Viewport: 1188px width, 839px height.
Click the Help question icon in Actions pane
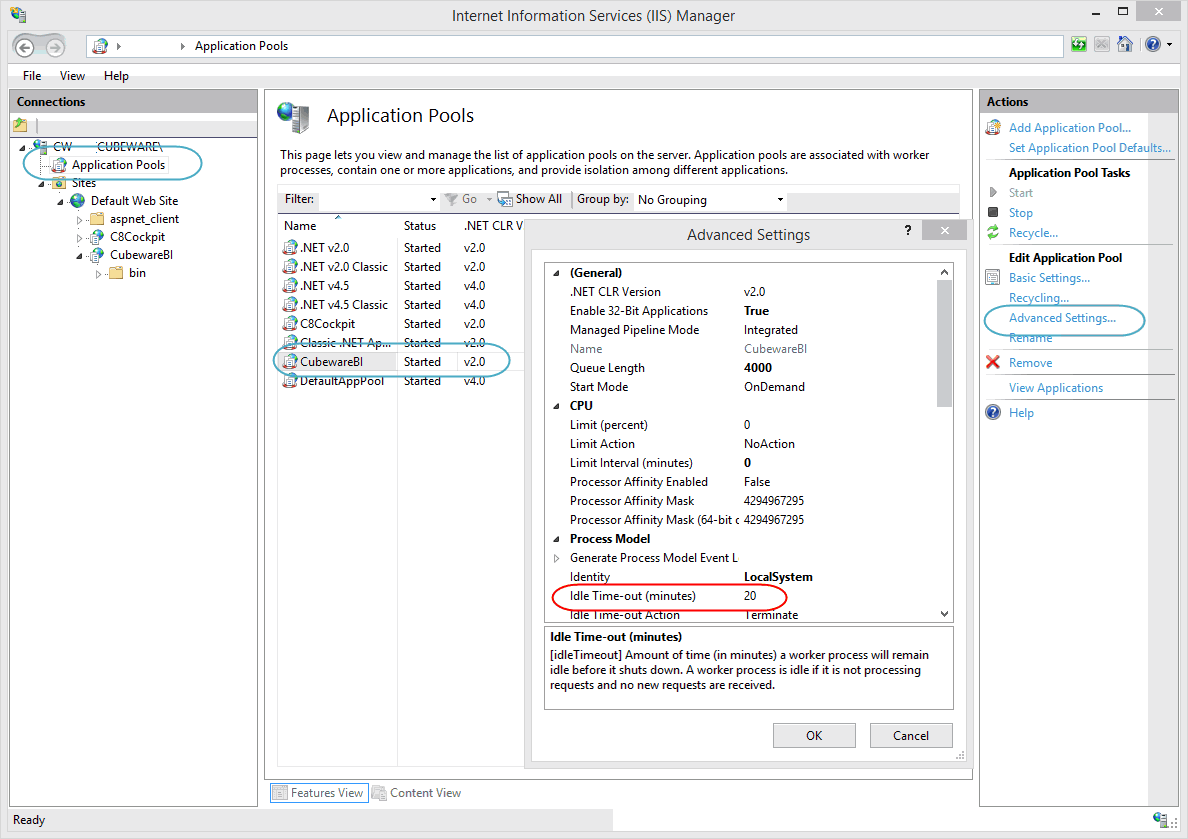[x=993, y=412]
